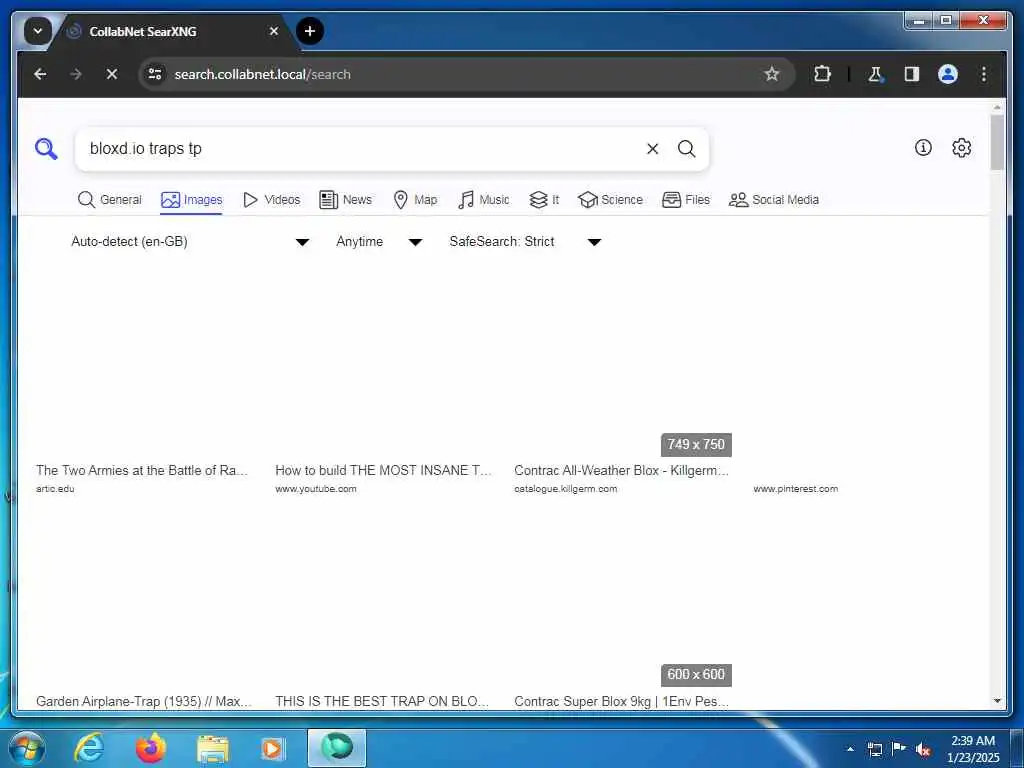The image size is (1024, 768).
Task: Open 'THIS IS THE BEST TRAP' result
Action: [382, 701]
